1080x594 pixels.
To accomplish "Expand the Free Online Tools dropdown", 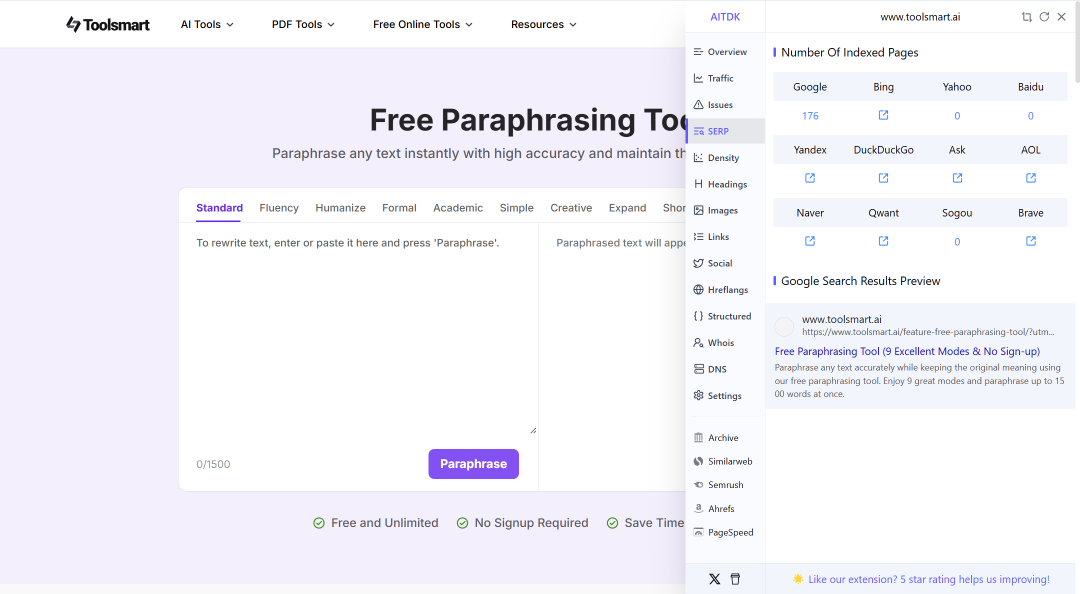I will 423,24.
